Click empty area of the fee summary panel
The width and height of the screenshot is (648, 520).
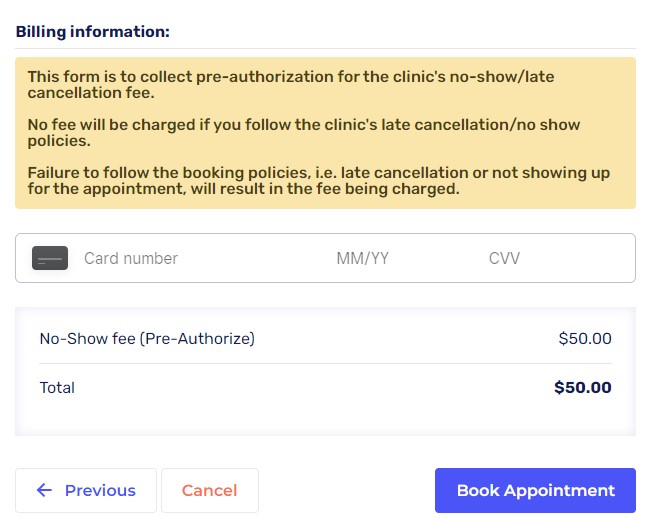click(x=325, y=418)
